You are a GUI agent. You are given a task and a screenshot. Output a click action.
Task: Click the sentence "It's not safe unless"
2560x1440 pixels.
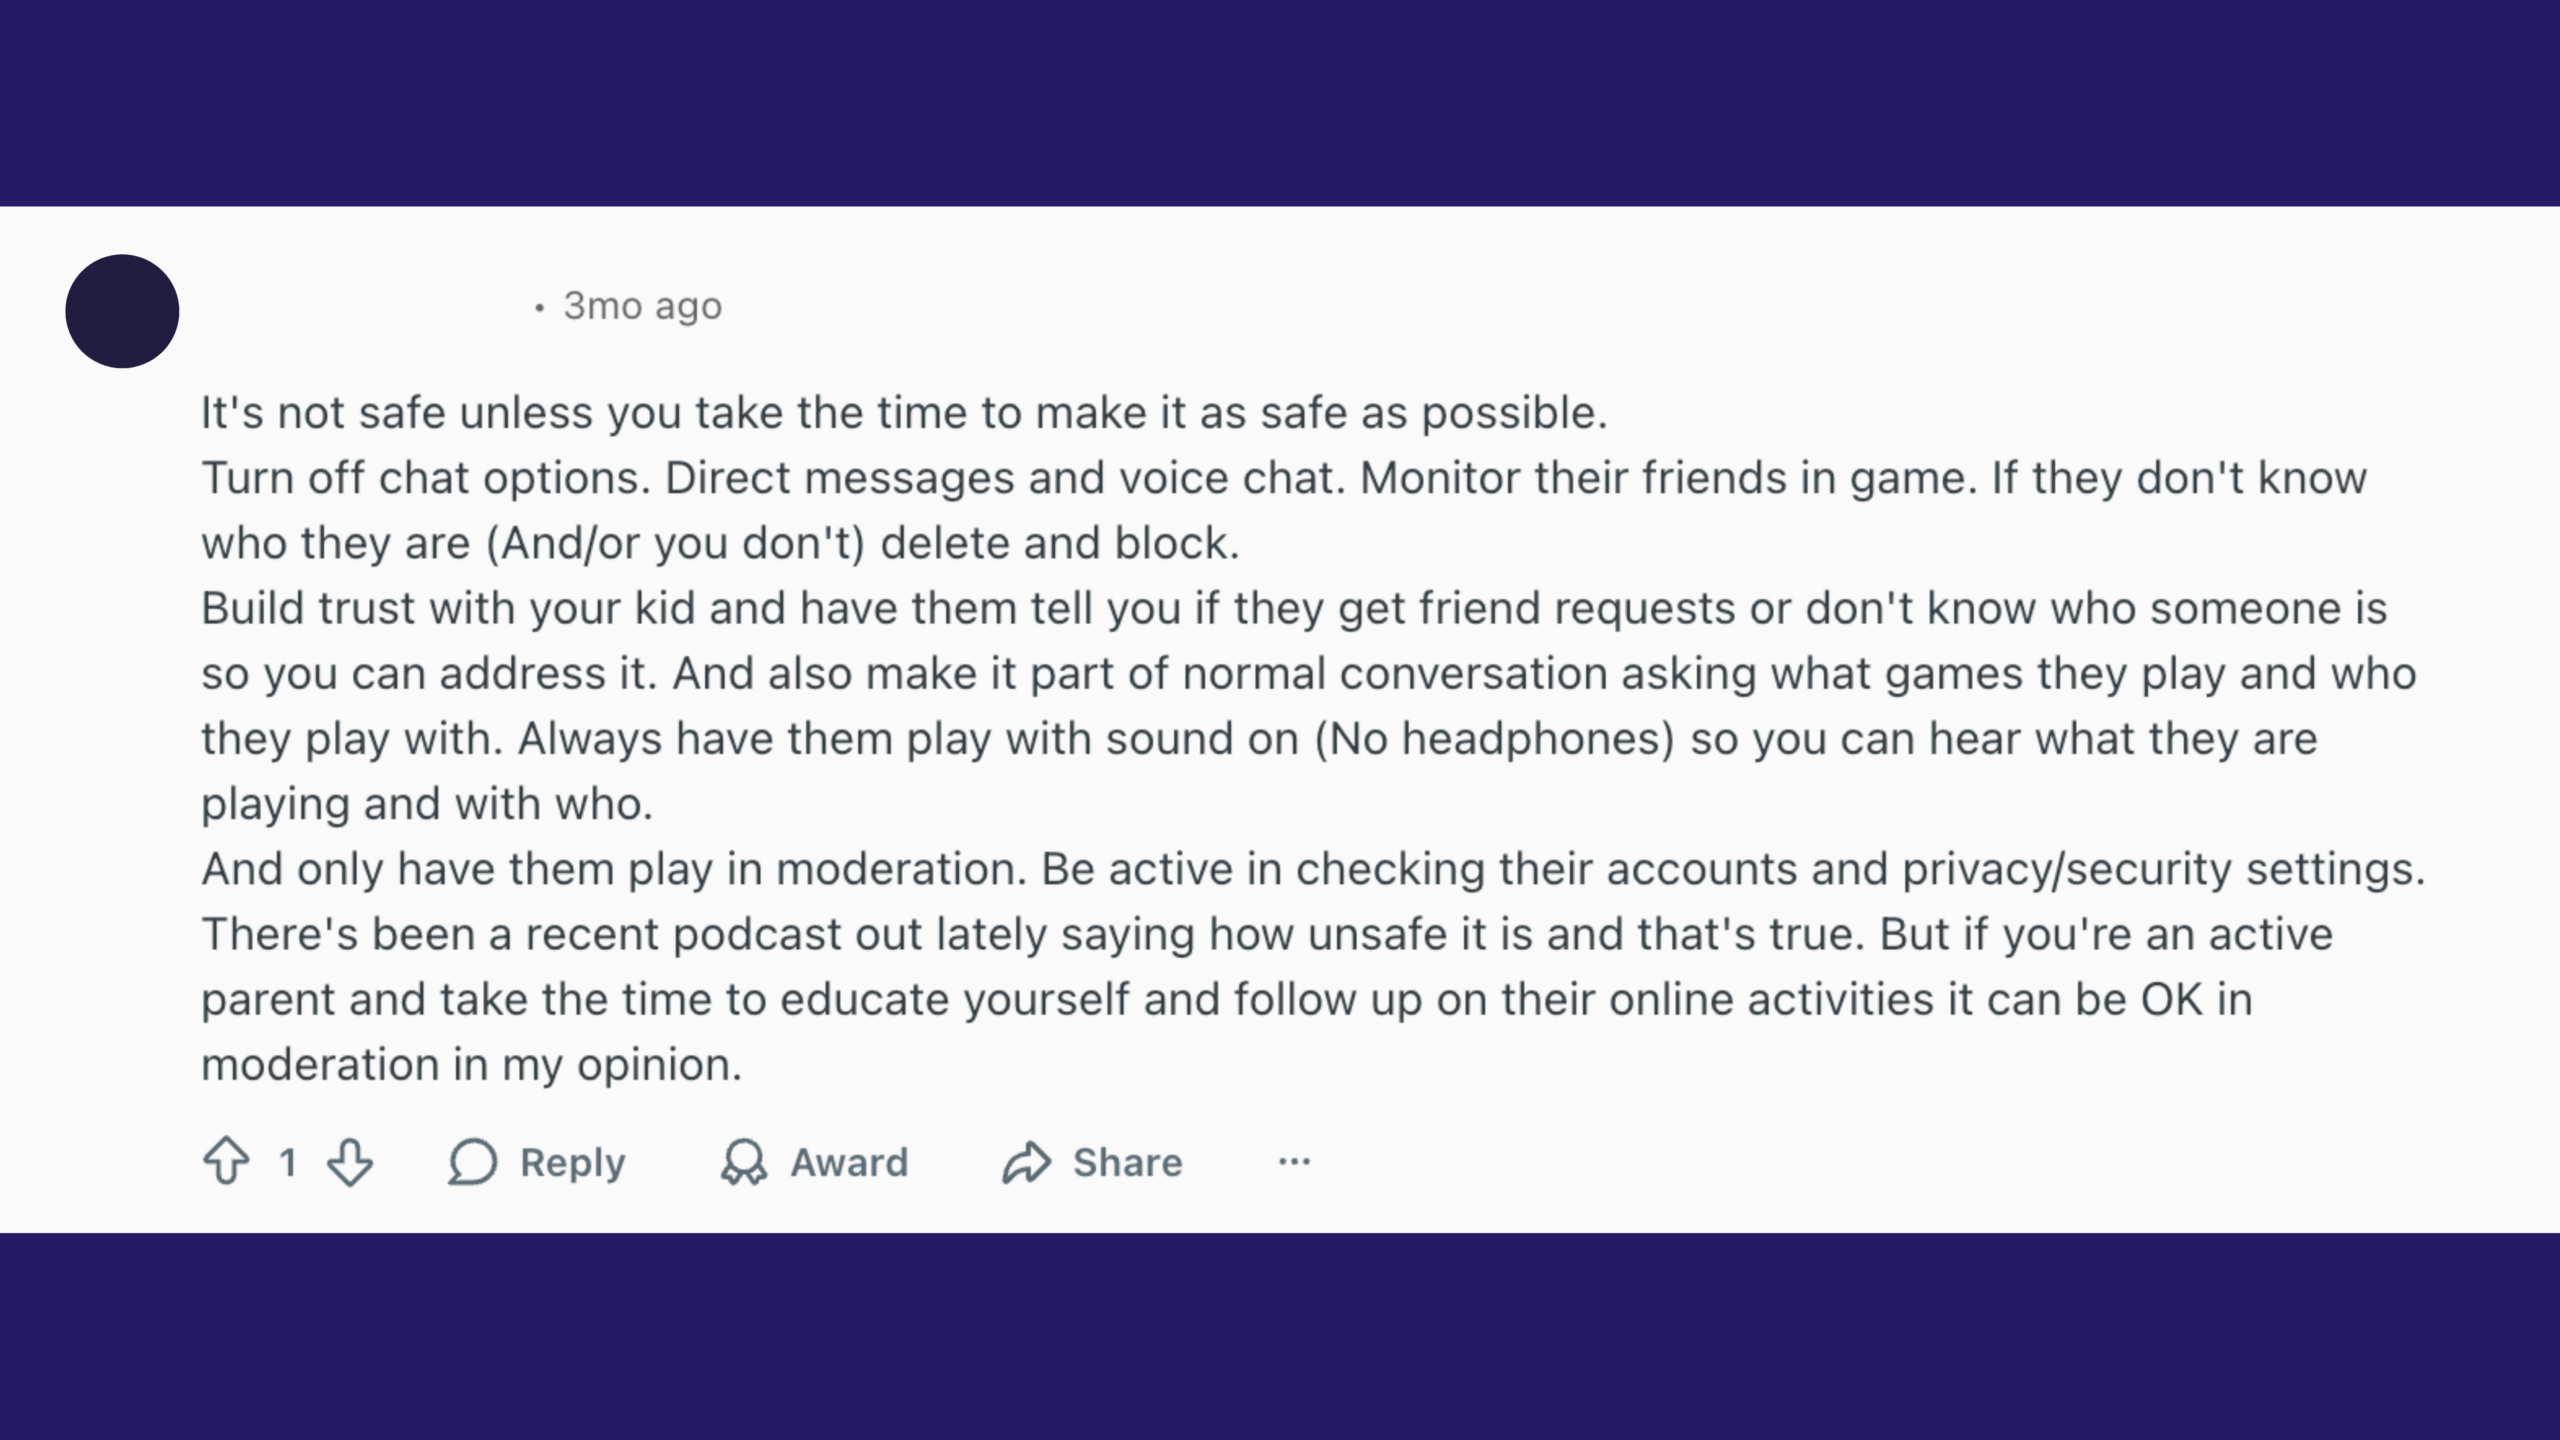tap(904, 413)
